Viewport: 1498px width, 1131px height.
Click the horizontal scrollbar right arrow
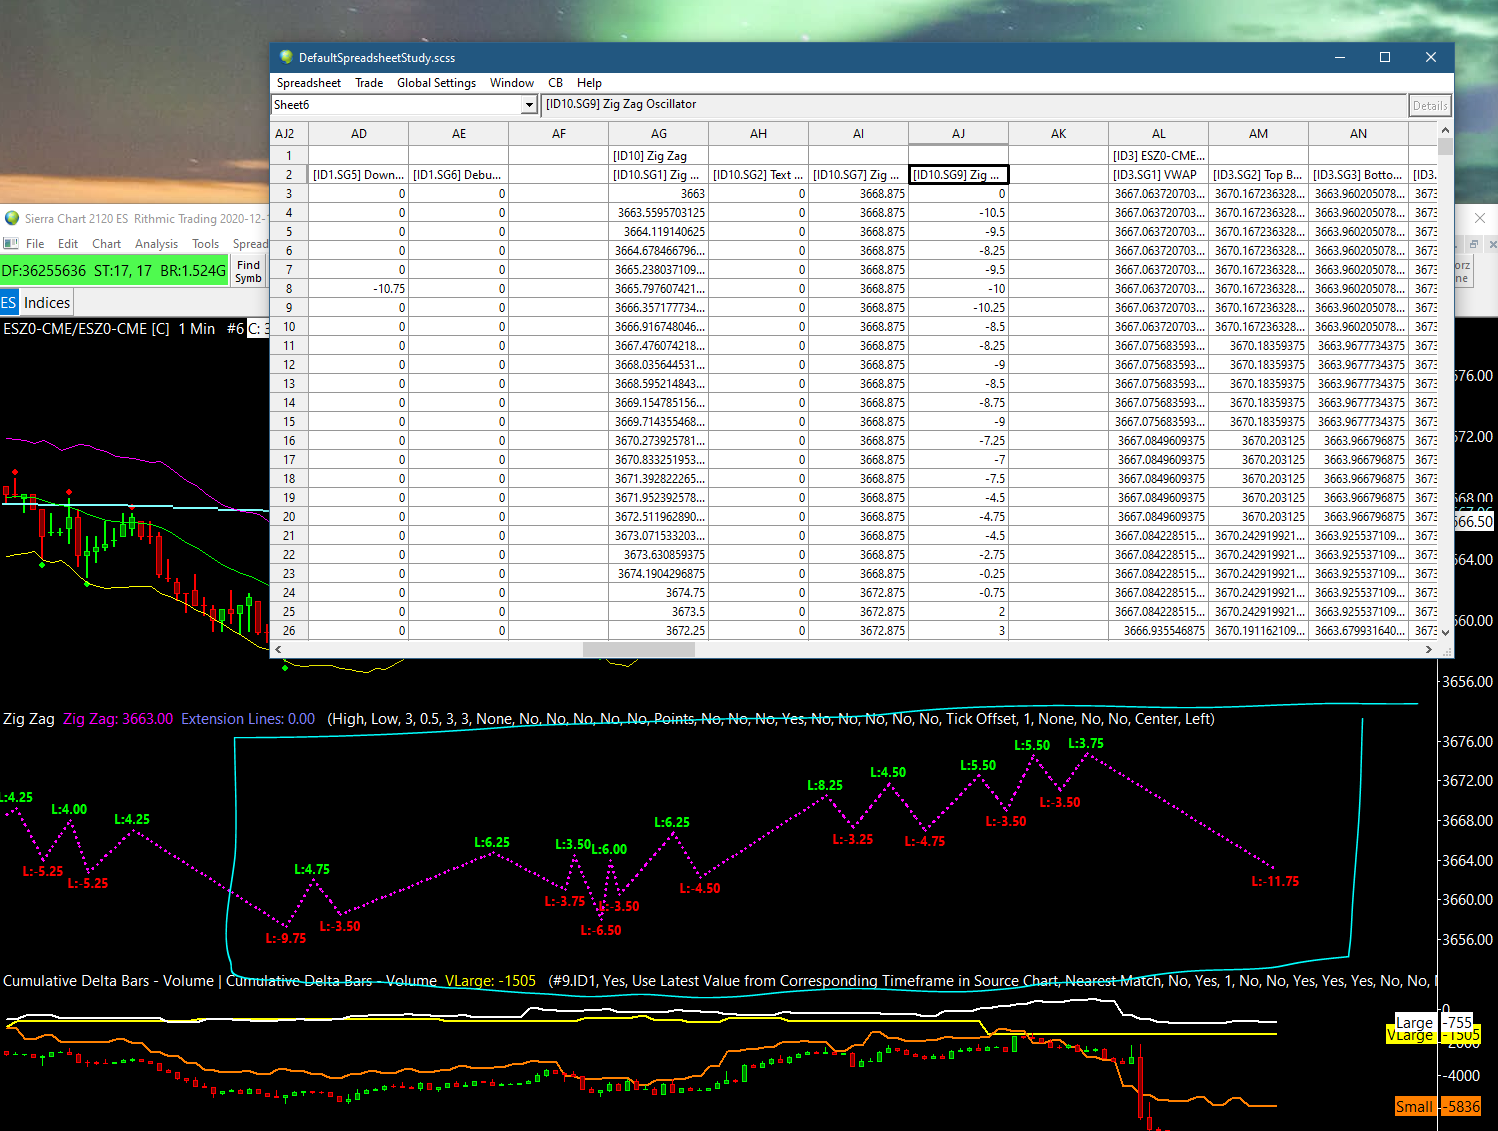point(1429,649)
